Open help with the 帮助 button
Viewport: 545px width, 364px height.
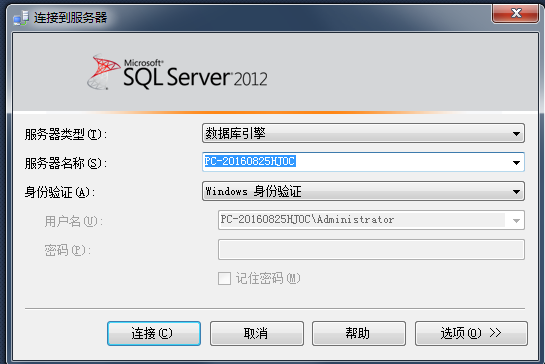(x=358, y=333)
